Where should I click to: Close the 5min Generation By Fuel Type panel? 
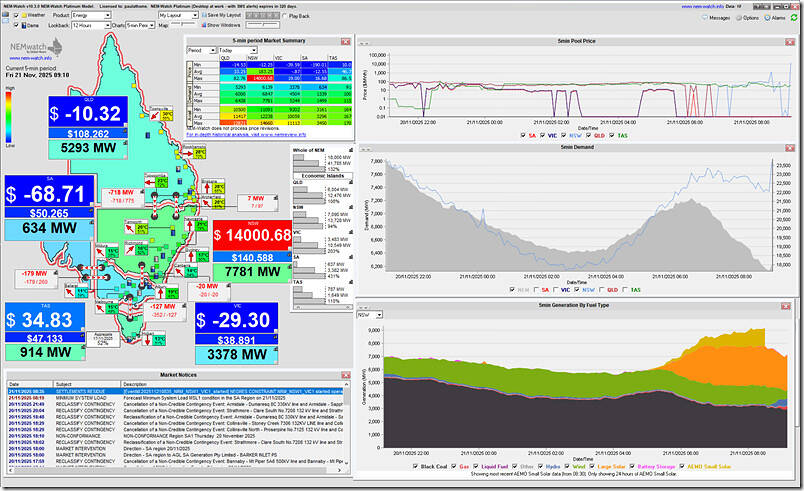pyautogui.click(x=786, y=306)
